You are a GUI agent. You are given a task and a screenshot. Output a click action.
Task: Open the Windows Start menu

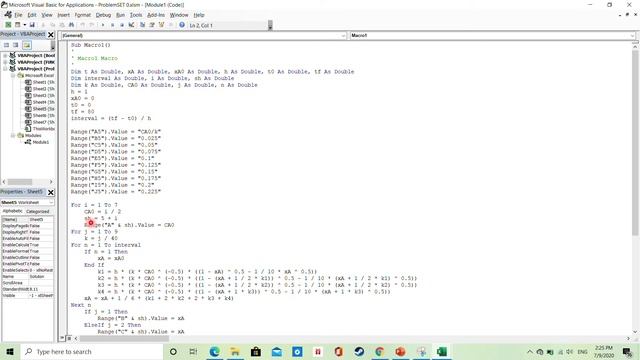10,351
